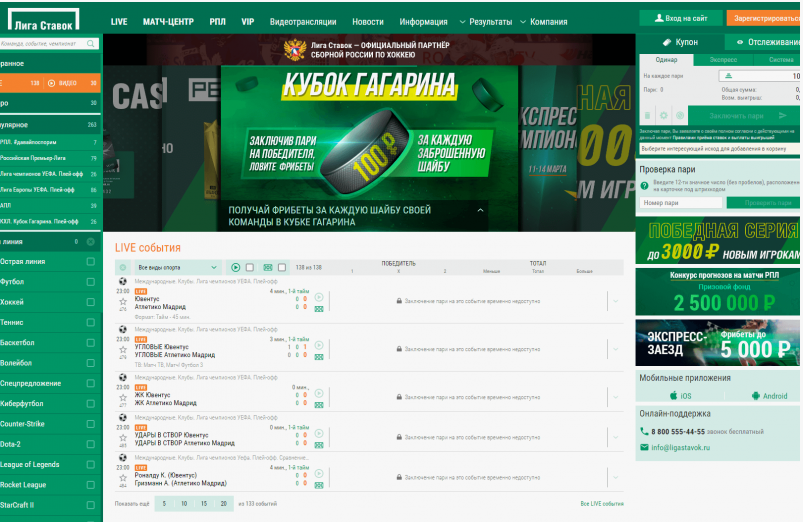Open pitch tracker for Роналду К. event
Screen dimensions: 803x522
coord(319,485)
